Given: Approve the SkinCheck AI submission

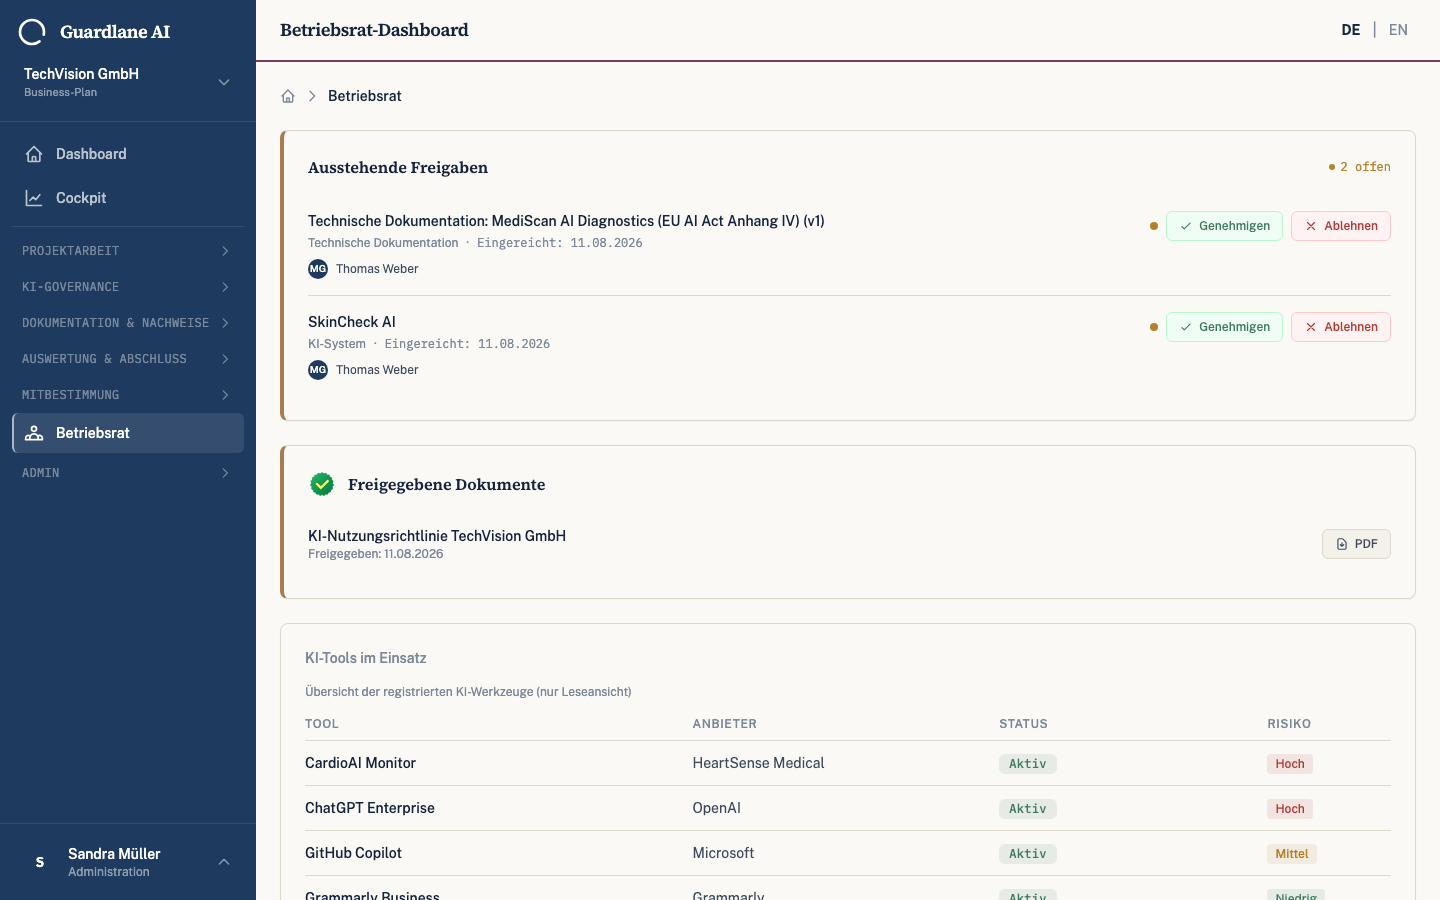Looking at the screenshot, I should 1224,327.
